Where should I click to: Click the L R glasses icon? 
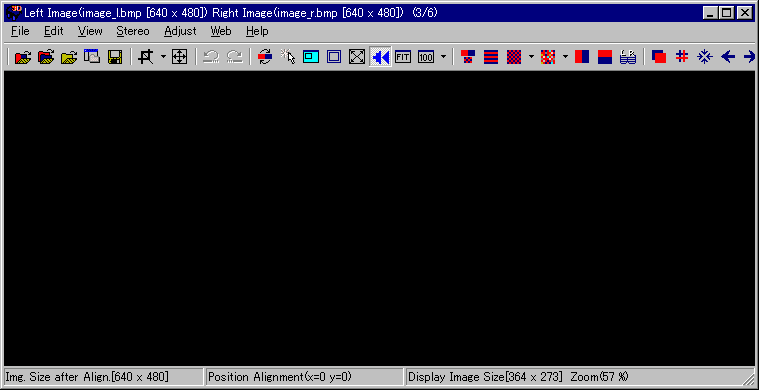628,57
